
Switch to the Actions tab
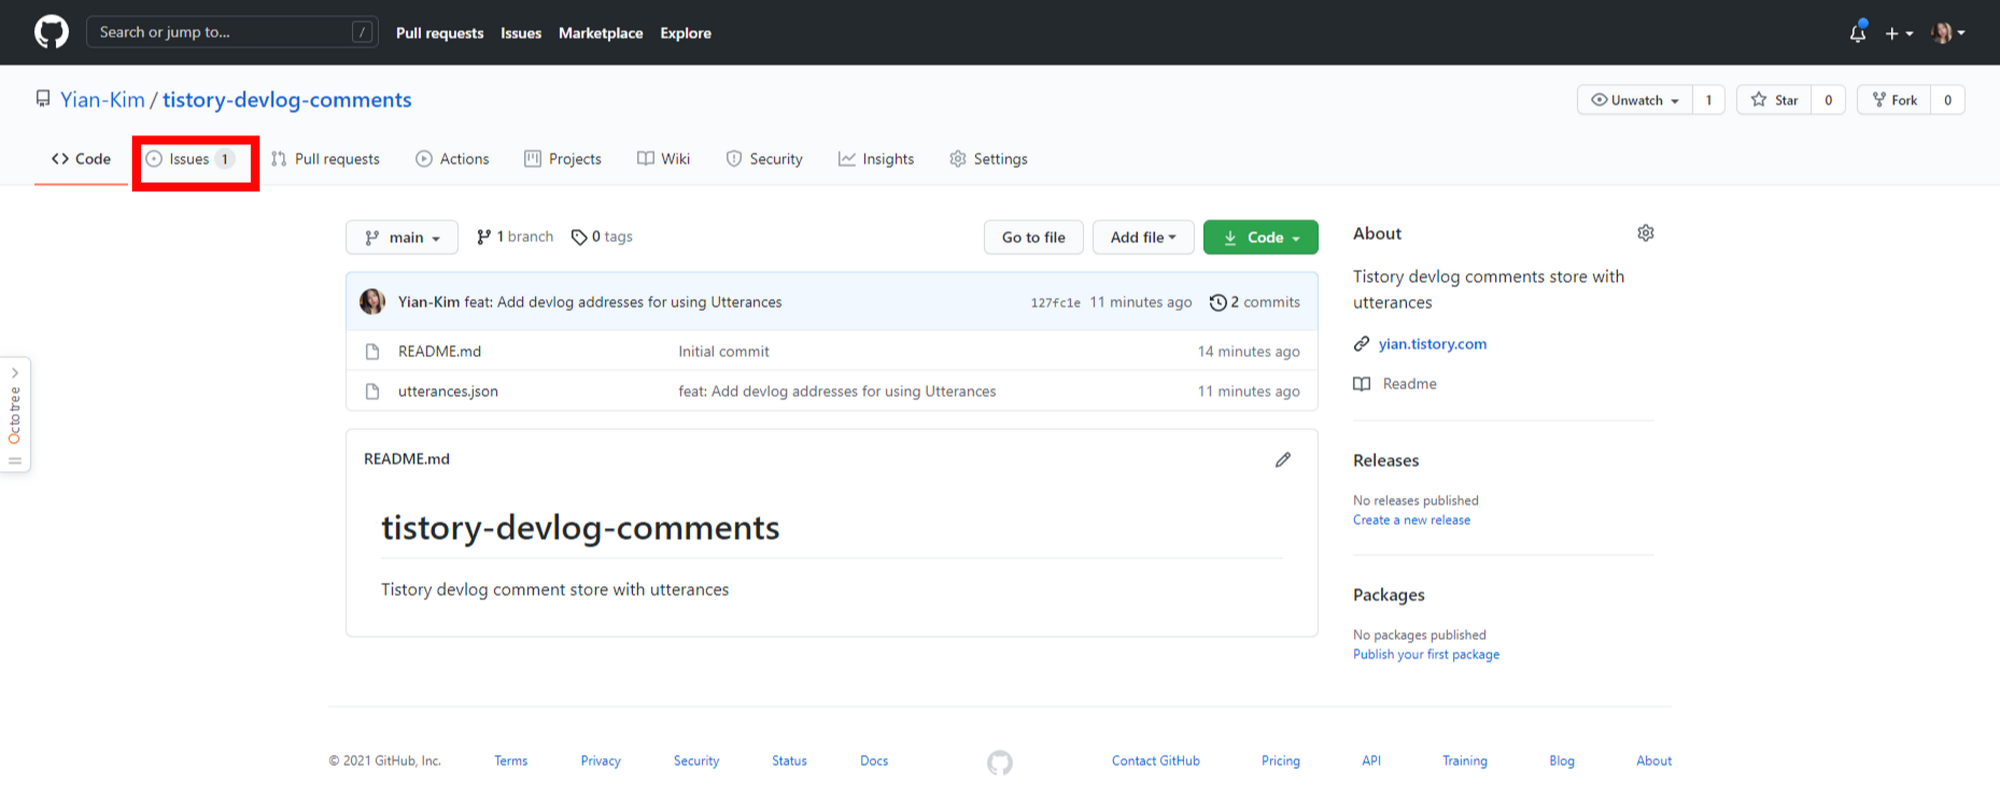452,159
